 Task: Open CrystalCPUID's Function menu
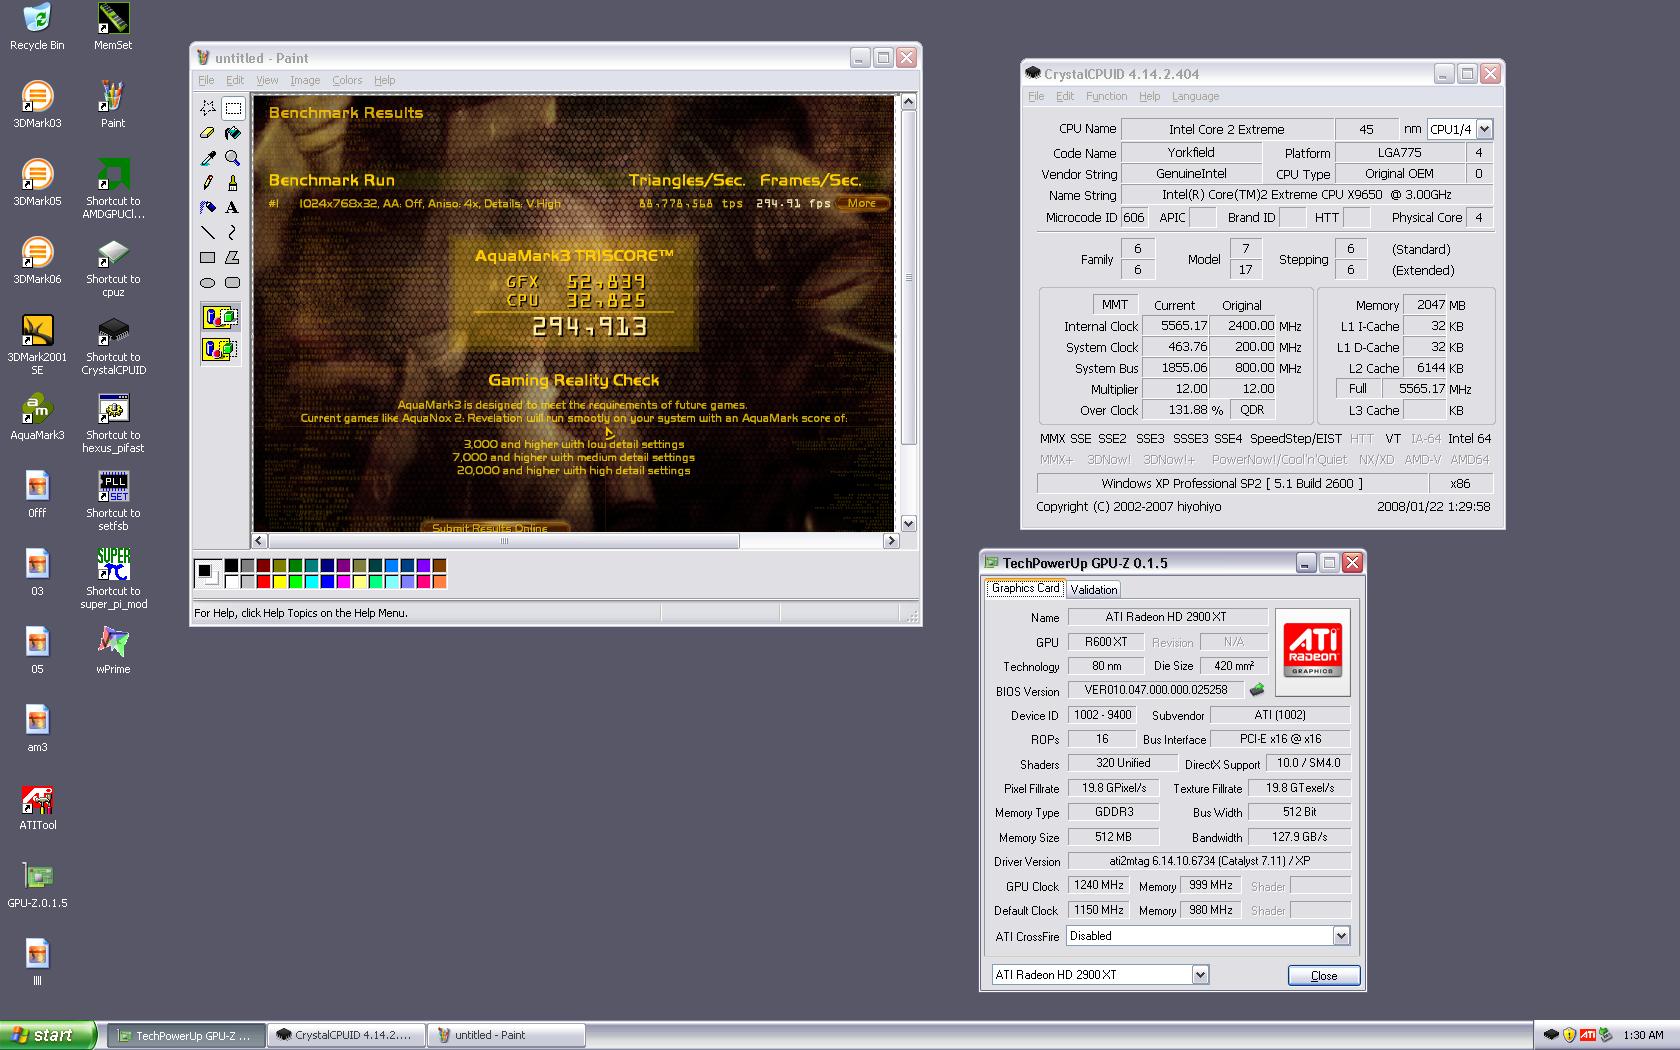(1106, 96)
